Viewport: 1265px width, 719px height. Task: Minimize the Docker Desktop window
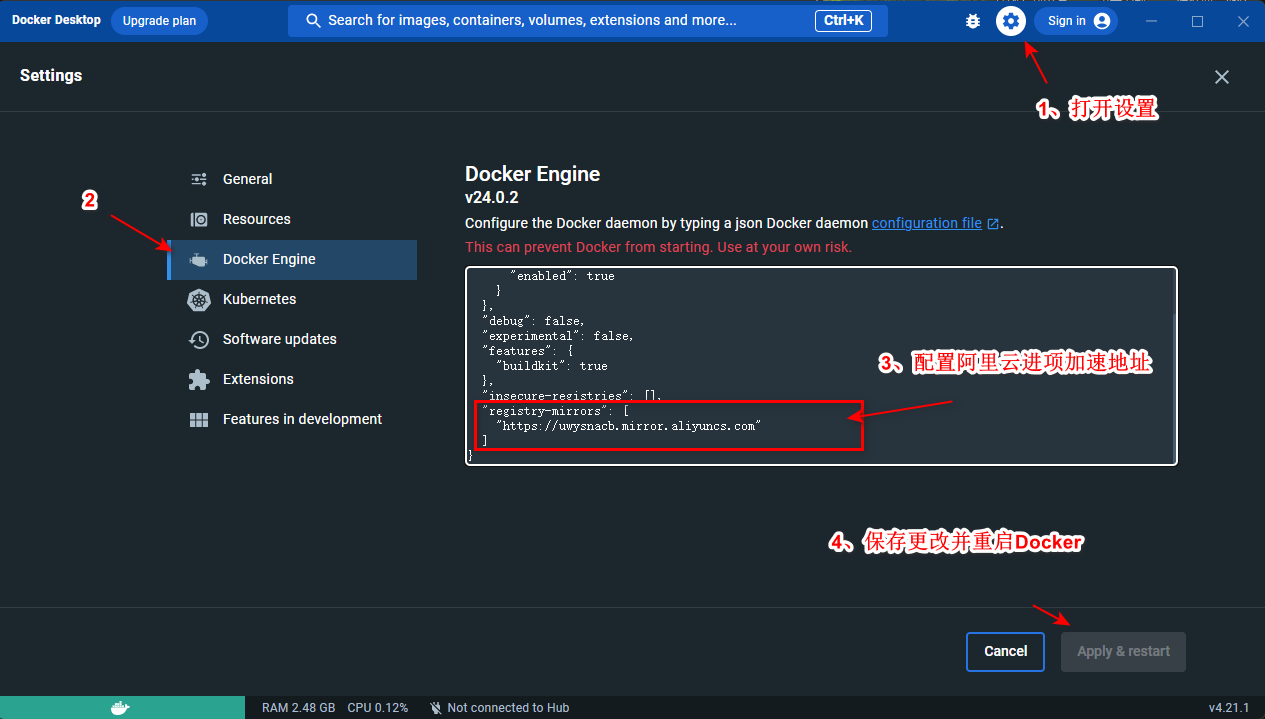click(1152, 21)
